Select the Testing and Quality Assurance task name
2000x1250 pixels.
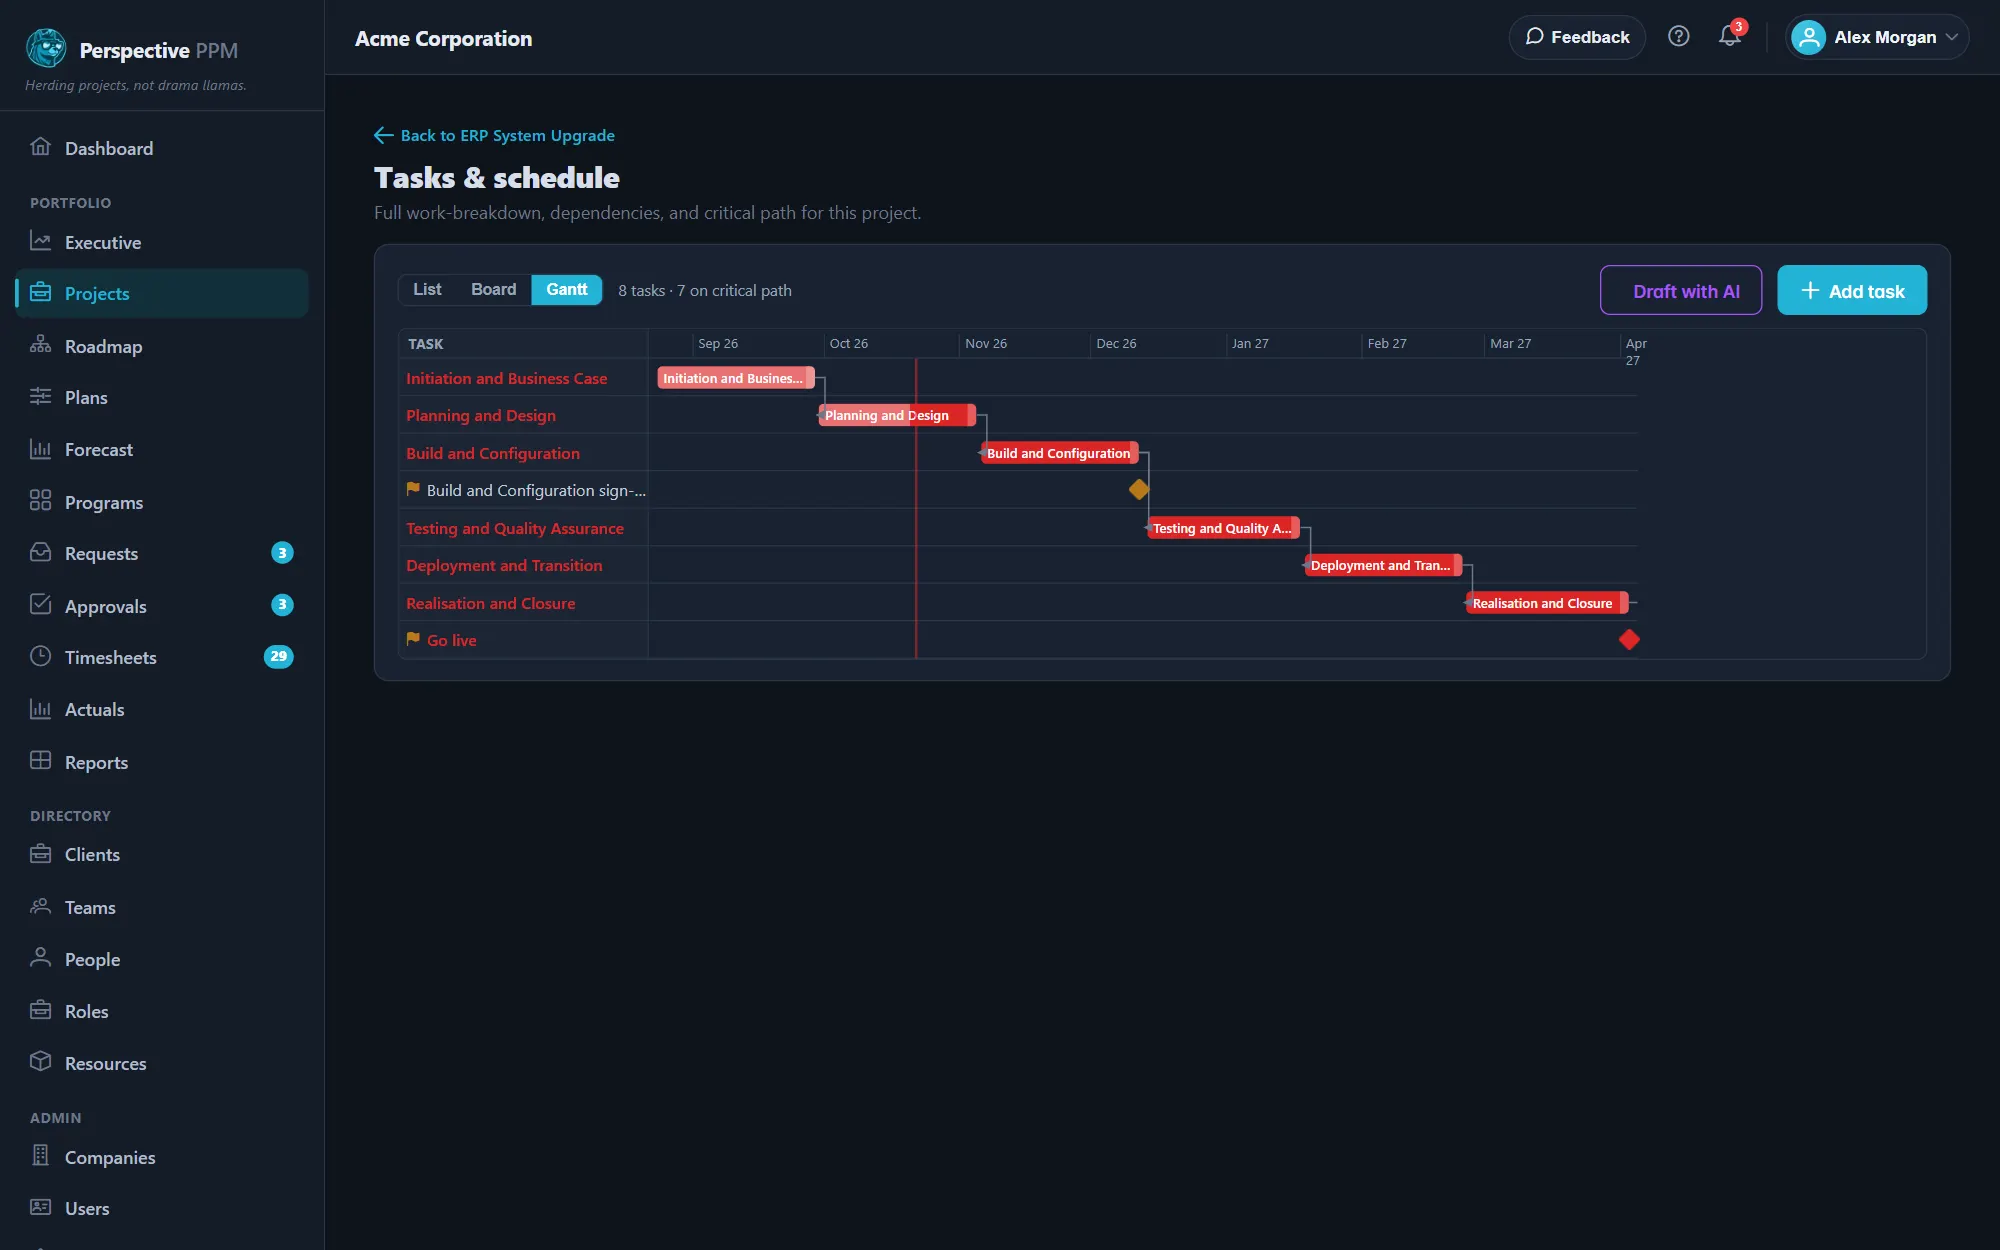[515, 528]
